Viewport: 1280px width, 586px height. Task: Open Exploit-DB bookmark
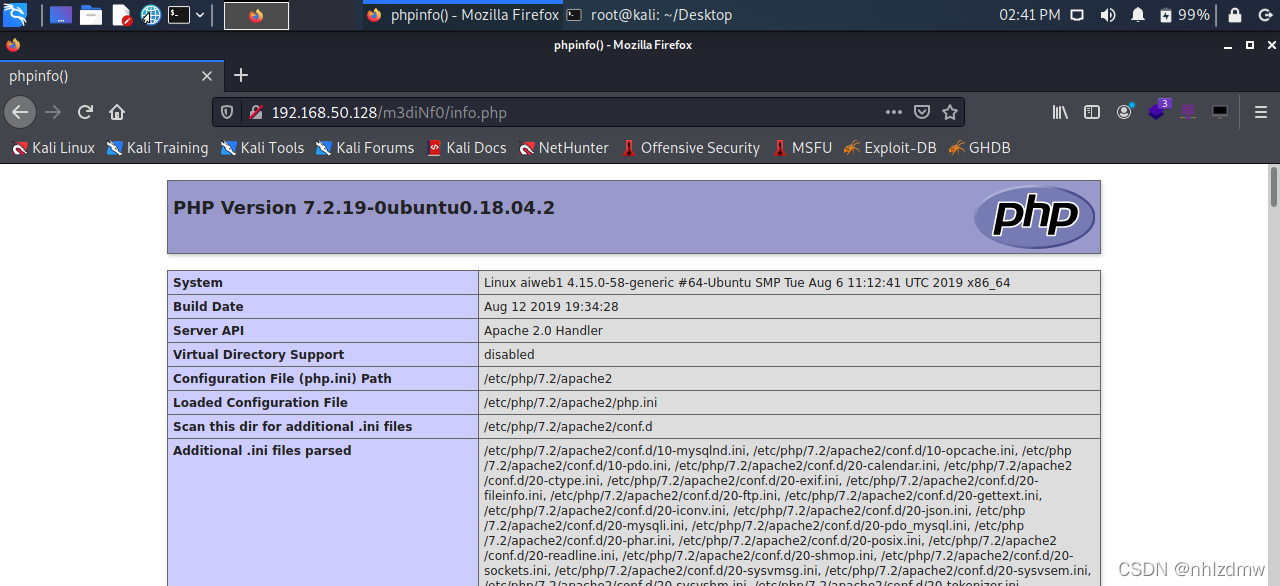click(x=890, y=148)
